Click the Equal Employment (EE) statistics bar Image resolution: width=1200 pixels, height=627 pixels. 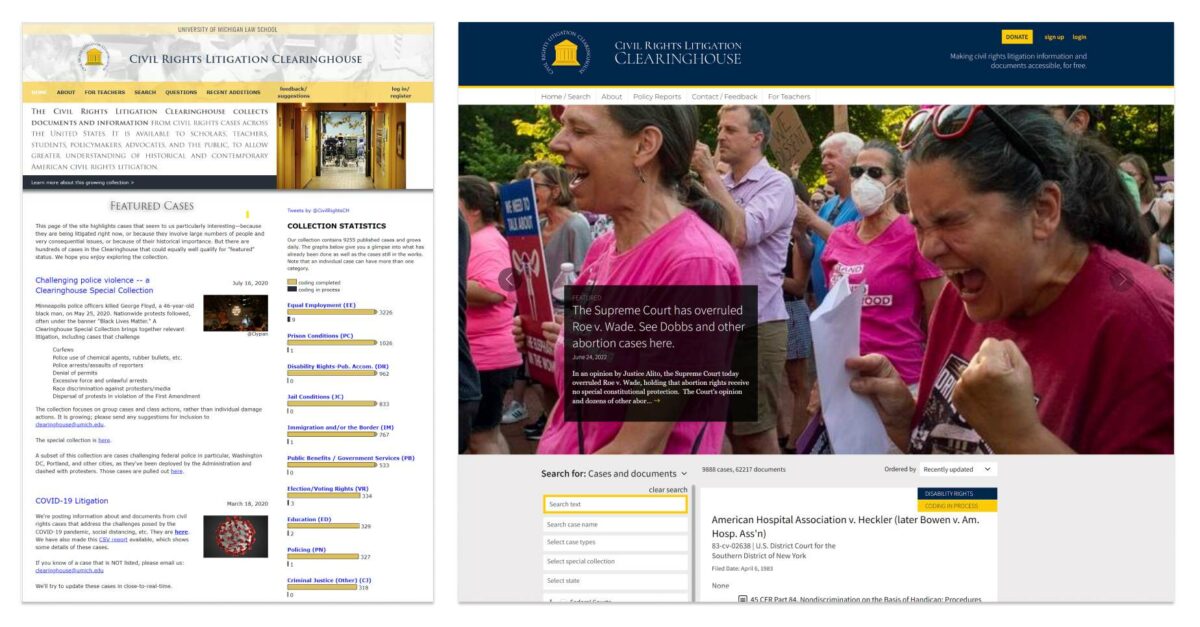(332, 312)
